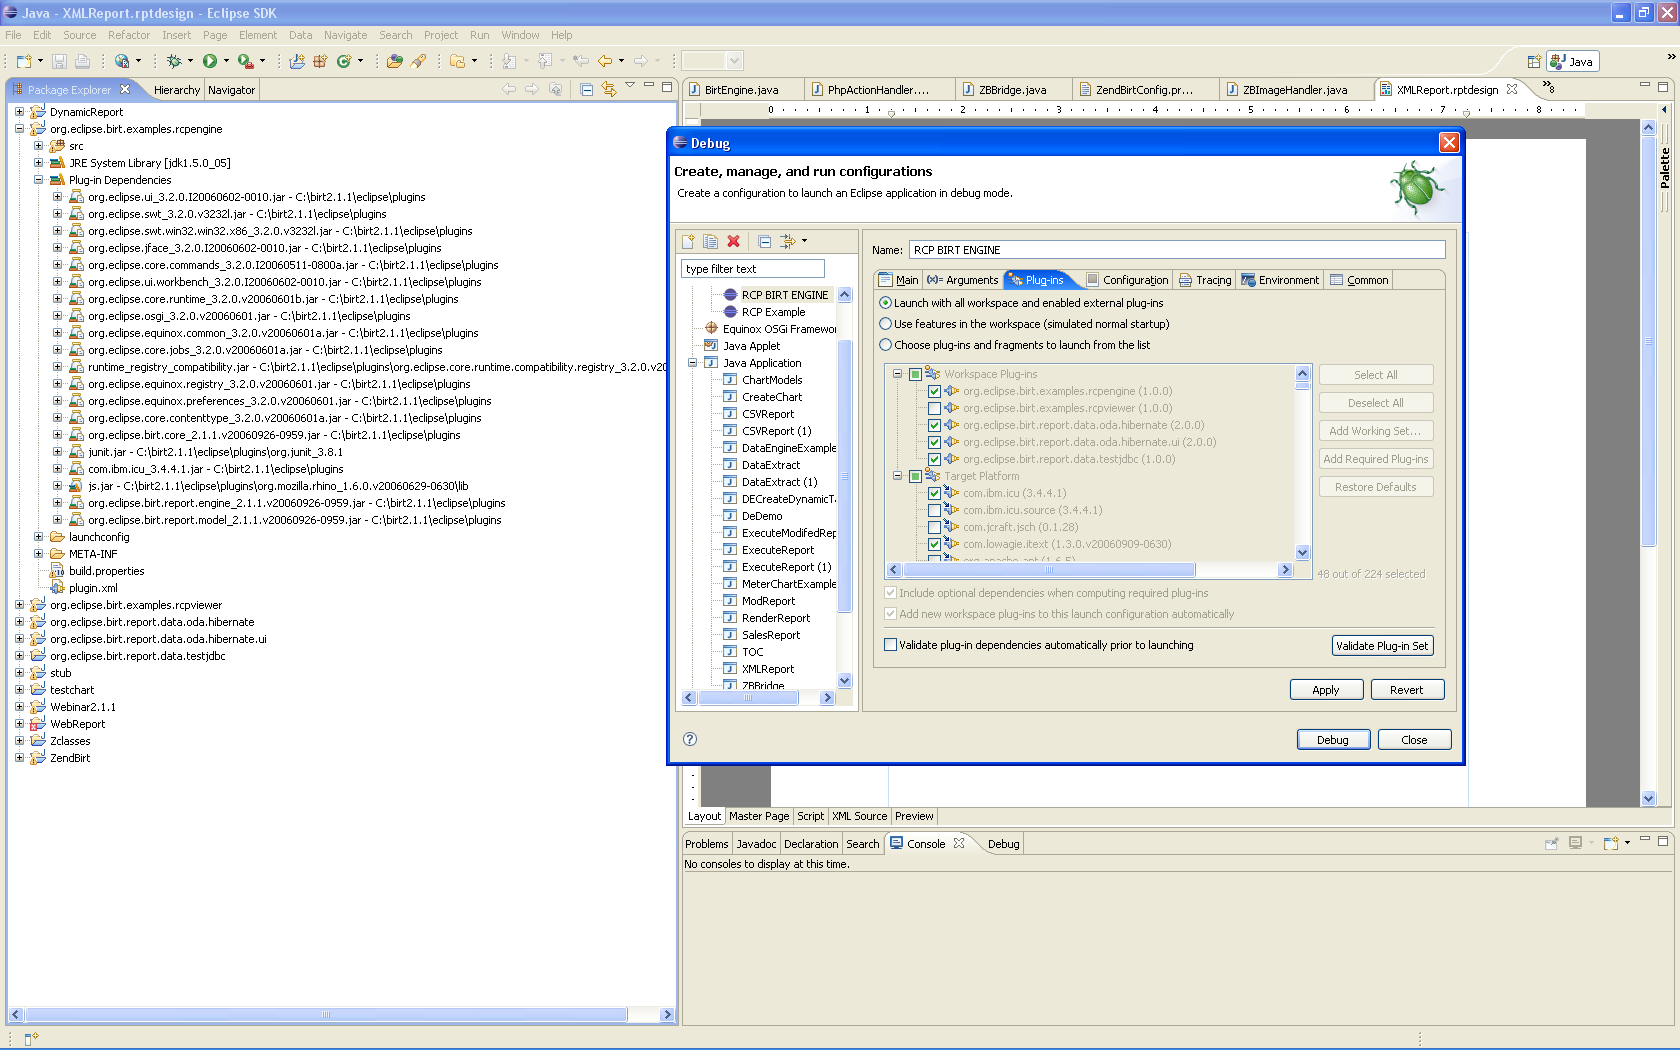Switch to the Main tab in Debug dialog
This screenshot has height=1050, width=1680.
[898, 280]
